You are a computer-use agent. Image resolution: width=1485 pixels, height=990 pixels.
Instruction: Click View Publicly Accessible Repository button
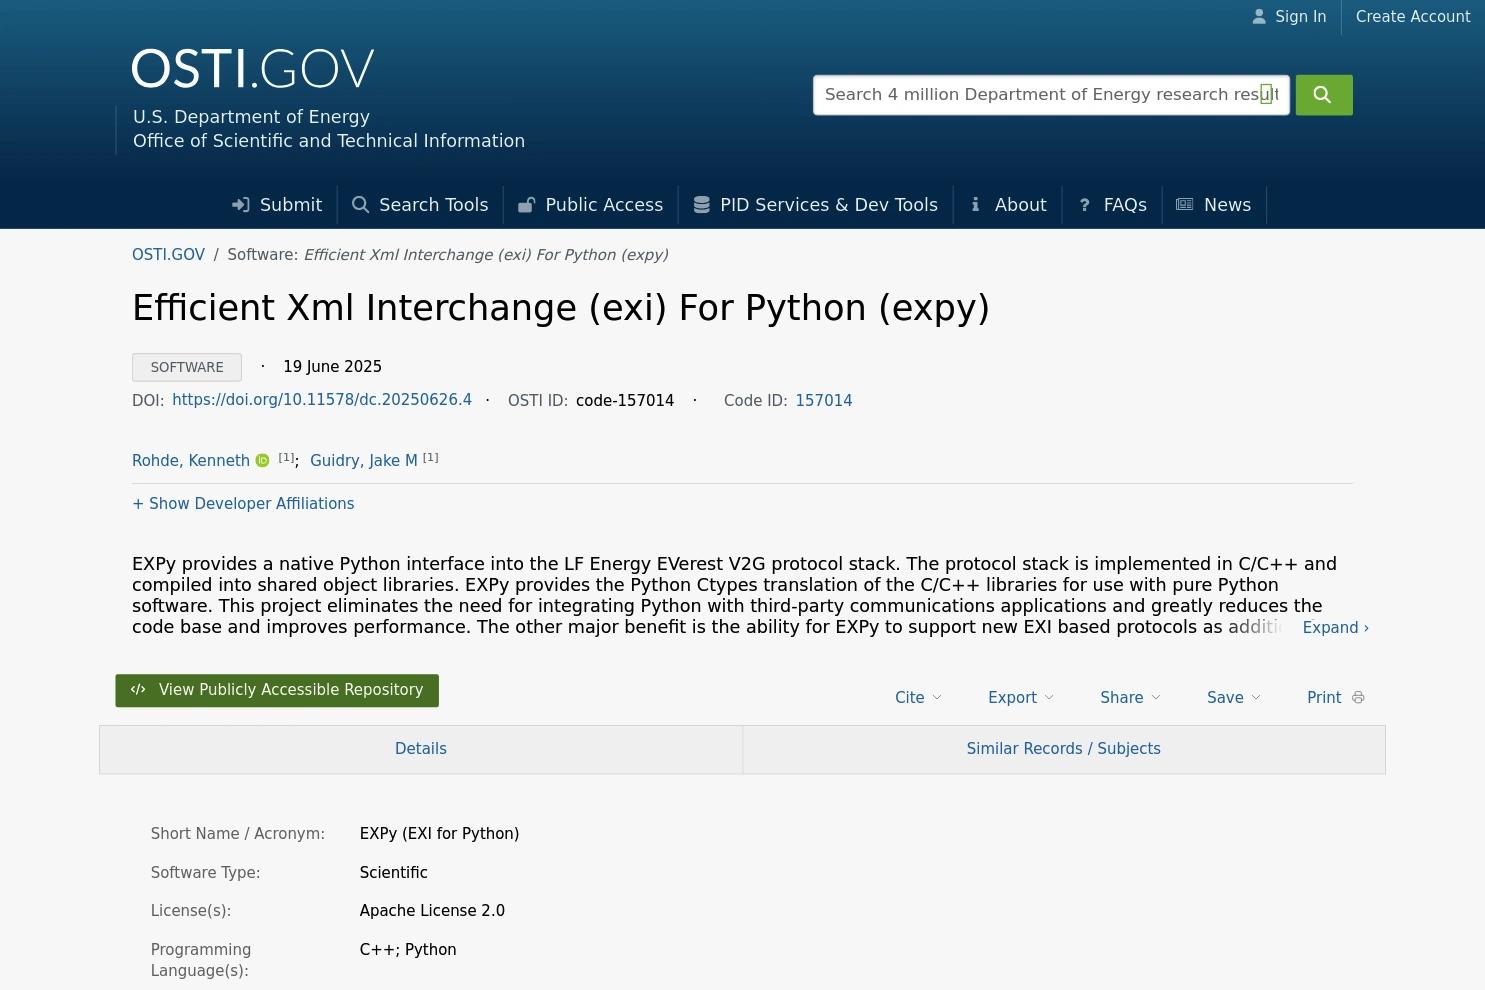pyautogui.click(x=277, y=691)
